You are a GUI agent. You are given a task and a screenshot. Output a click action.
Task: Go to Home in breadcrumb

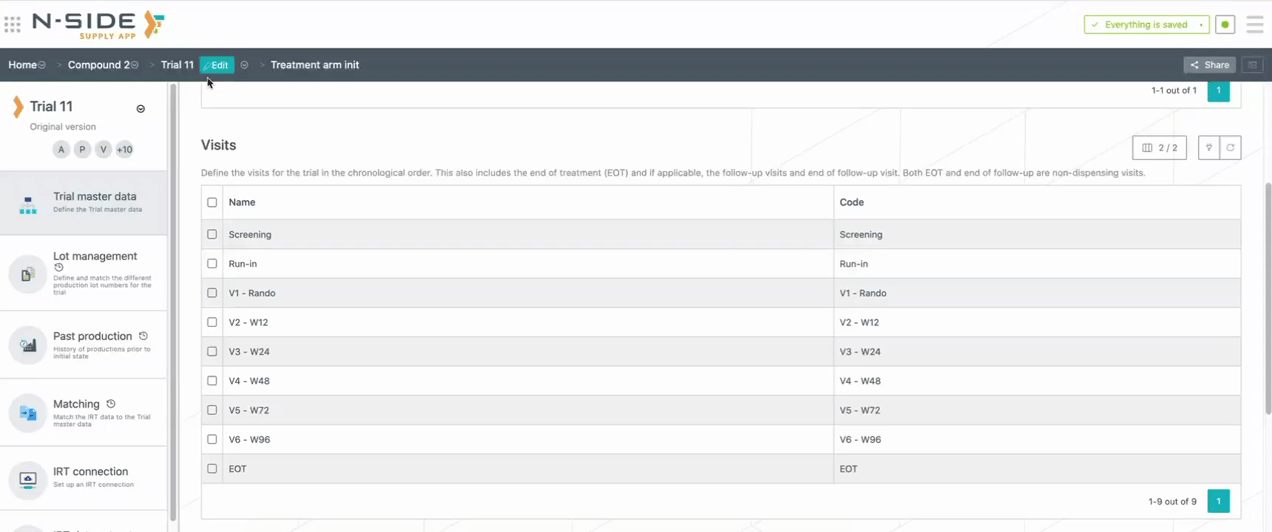(x=22, y=65)
